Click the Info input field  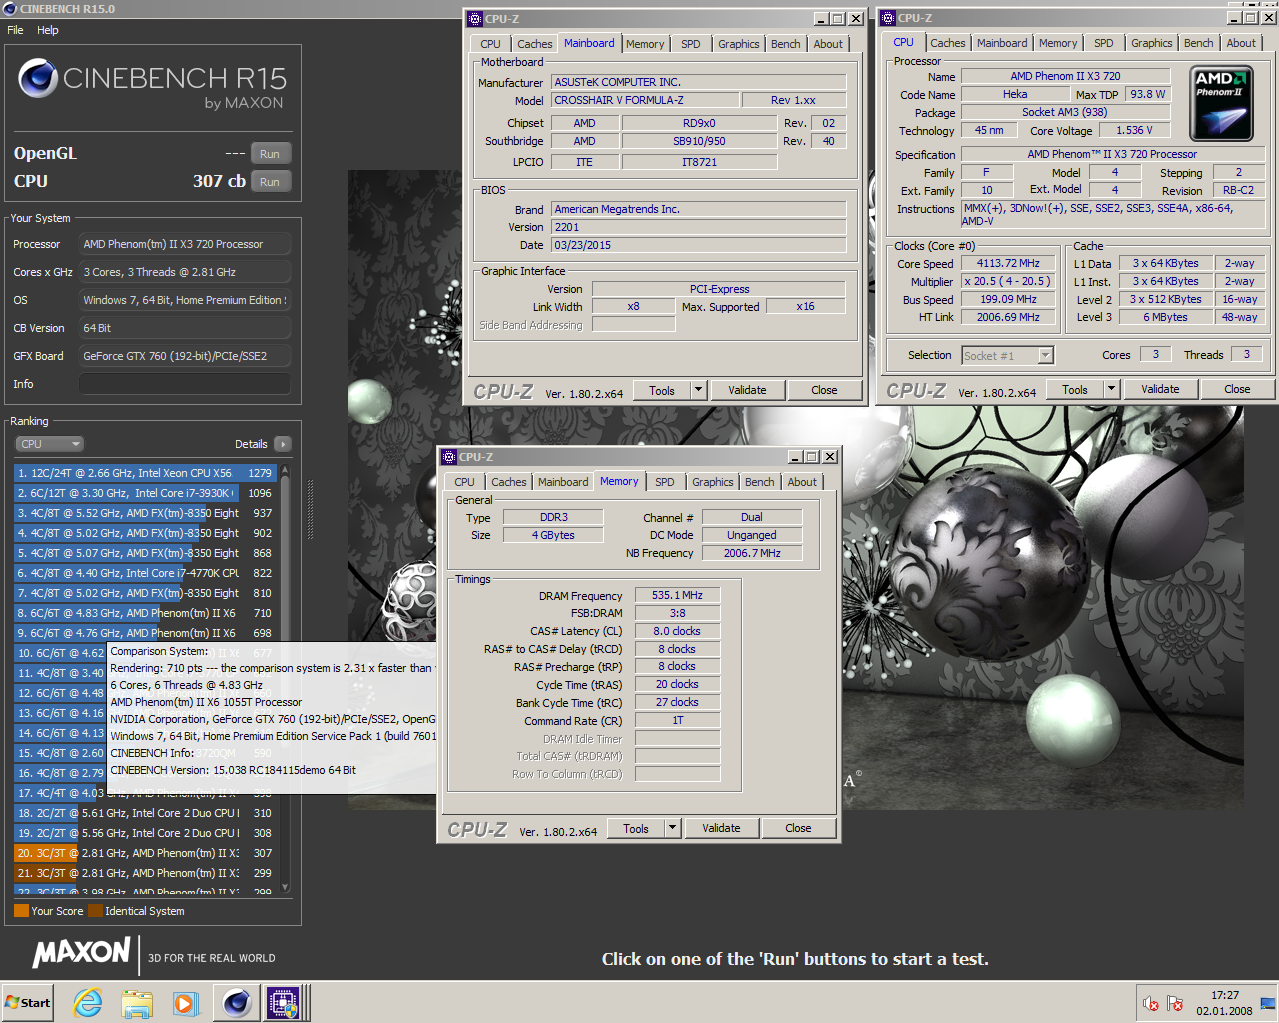(185, 384)
